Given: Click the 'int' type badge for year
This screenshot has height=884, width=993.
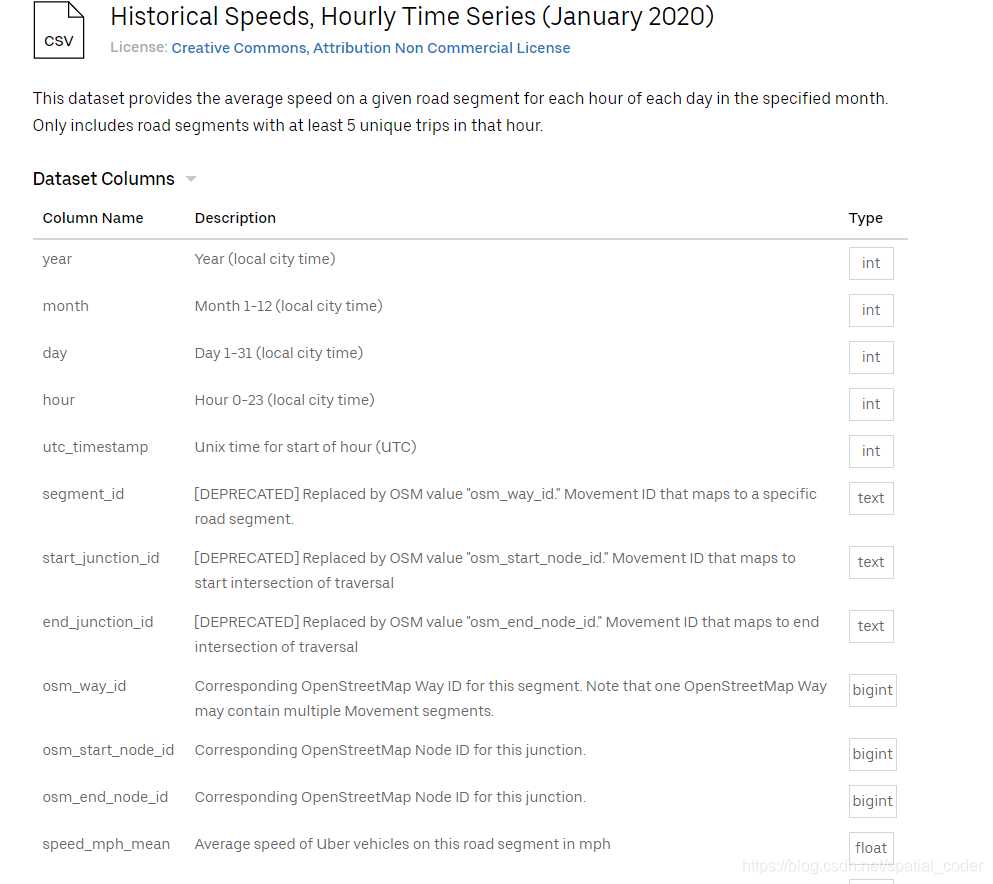Looking at the screenshot, I should [x=871, y=263].
